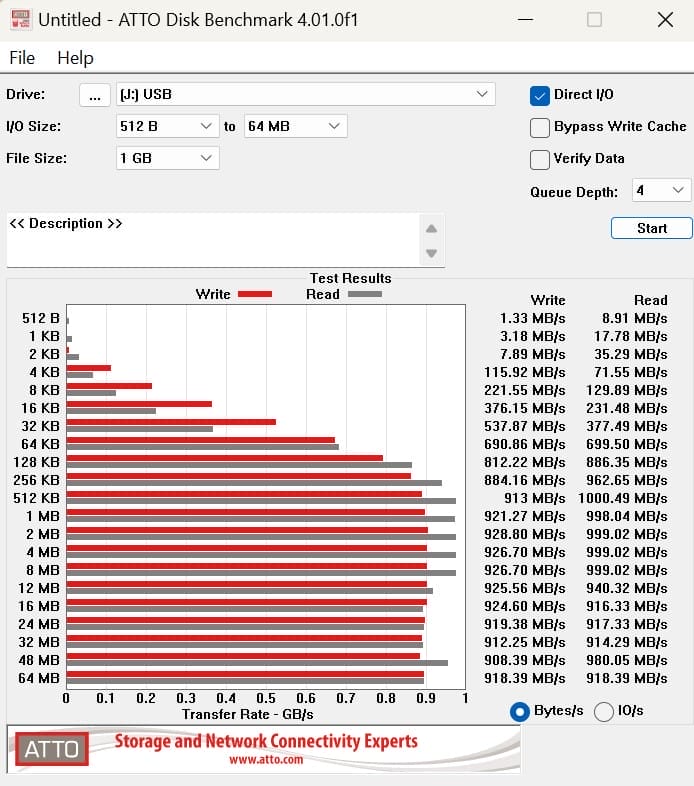
Task: Click the Read column header in results
Action: coord(651,300)
